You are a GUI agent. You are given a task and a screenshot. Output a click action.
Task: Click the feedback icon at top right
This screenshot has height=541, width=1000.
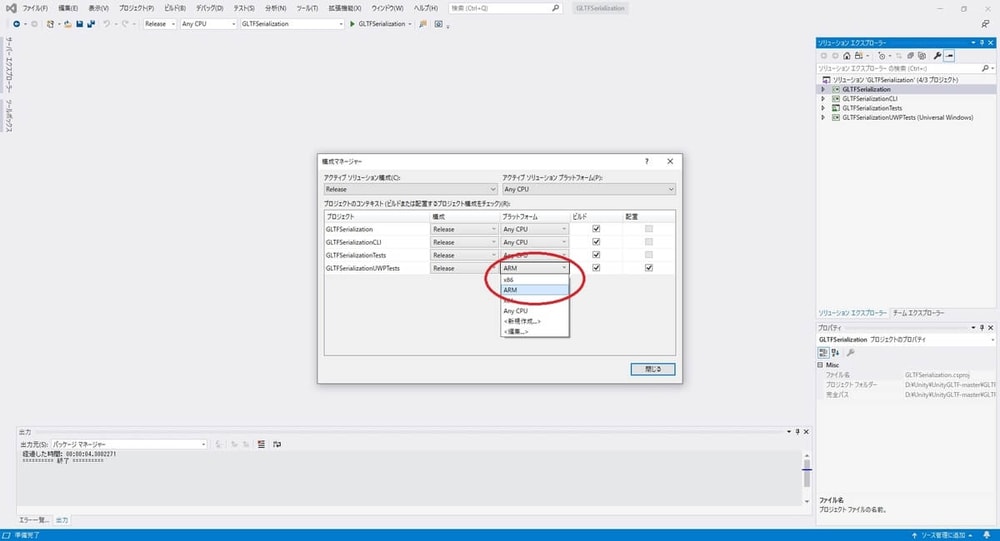click(985, 24)
